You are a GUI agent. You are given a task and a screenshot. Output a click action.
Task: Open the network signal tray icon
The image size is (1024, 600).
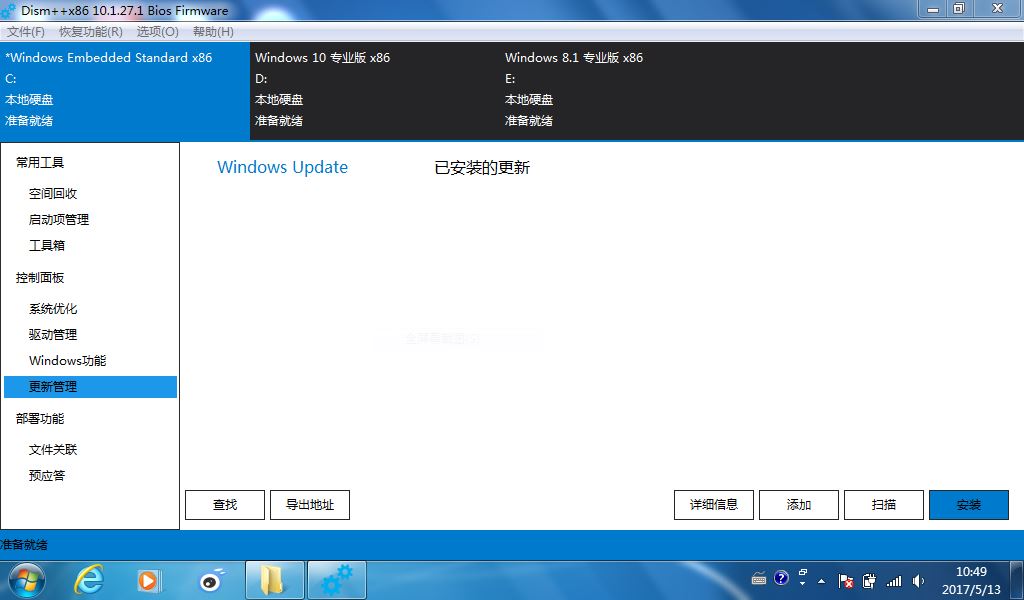coord(893,580)
